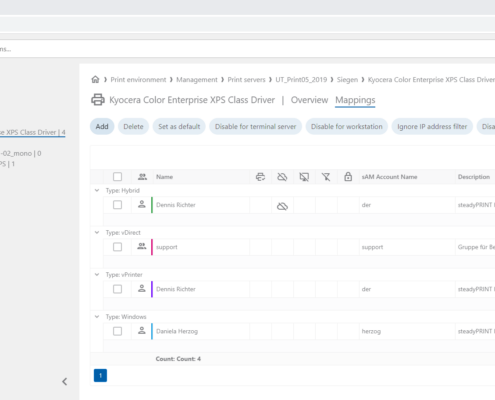Sort by the default printer column icon

(260, 177)
